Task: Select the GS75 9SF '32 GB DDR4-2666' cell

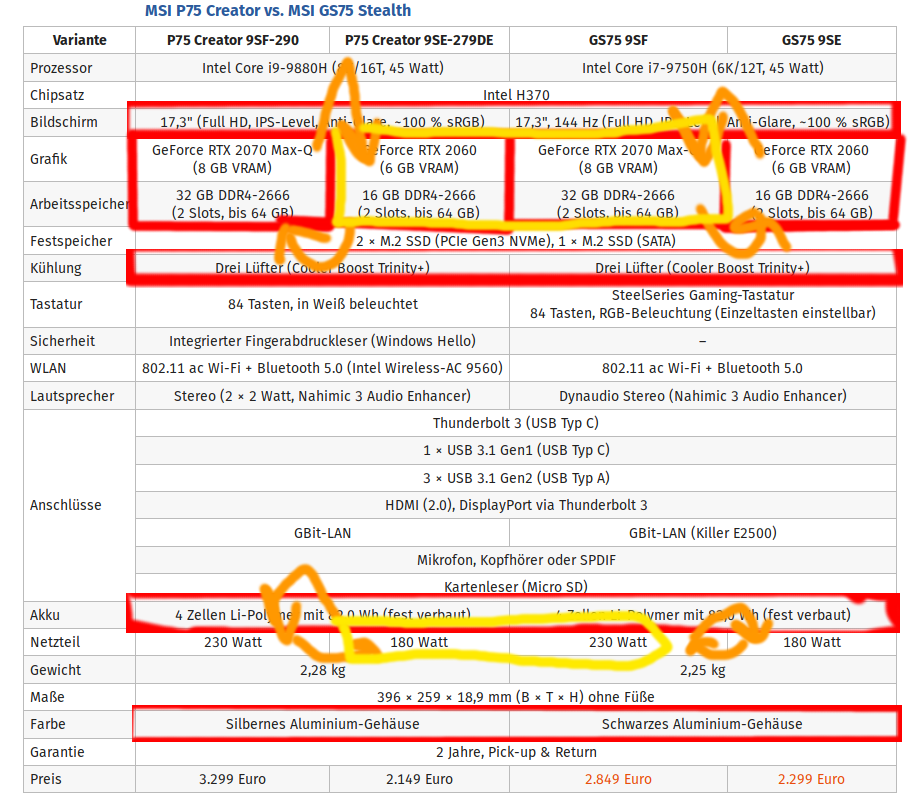Action: point(618,204)
